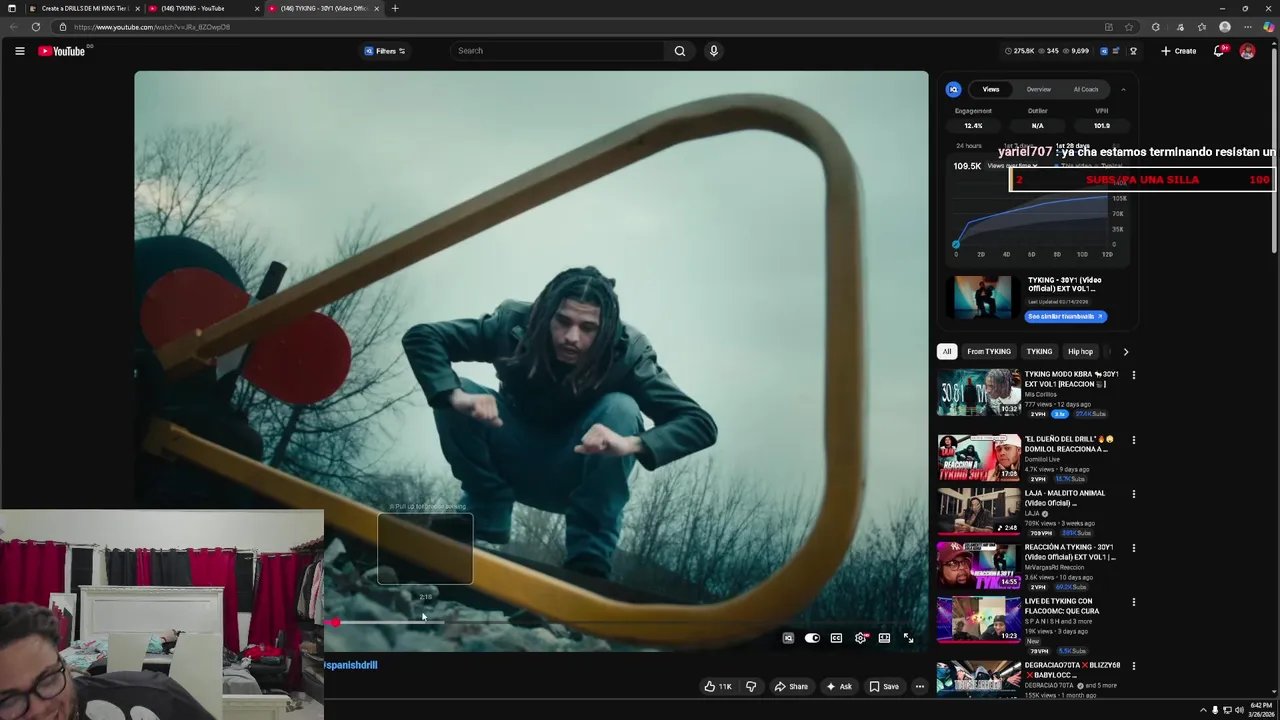1280x720 pixels.
Task: Open options for DEGRACIAO7DTA X BLIZZY68 video
Action: coord(1133,666)
